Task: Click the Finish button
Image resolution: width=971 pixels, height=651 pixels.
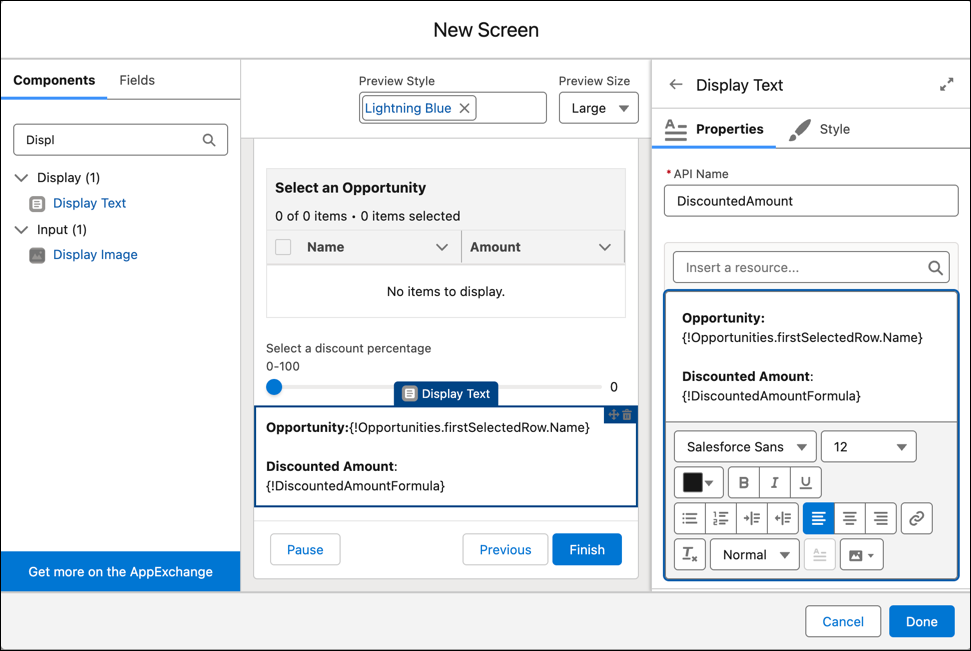Action: (x=587, y=549)
